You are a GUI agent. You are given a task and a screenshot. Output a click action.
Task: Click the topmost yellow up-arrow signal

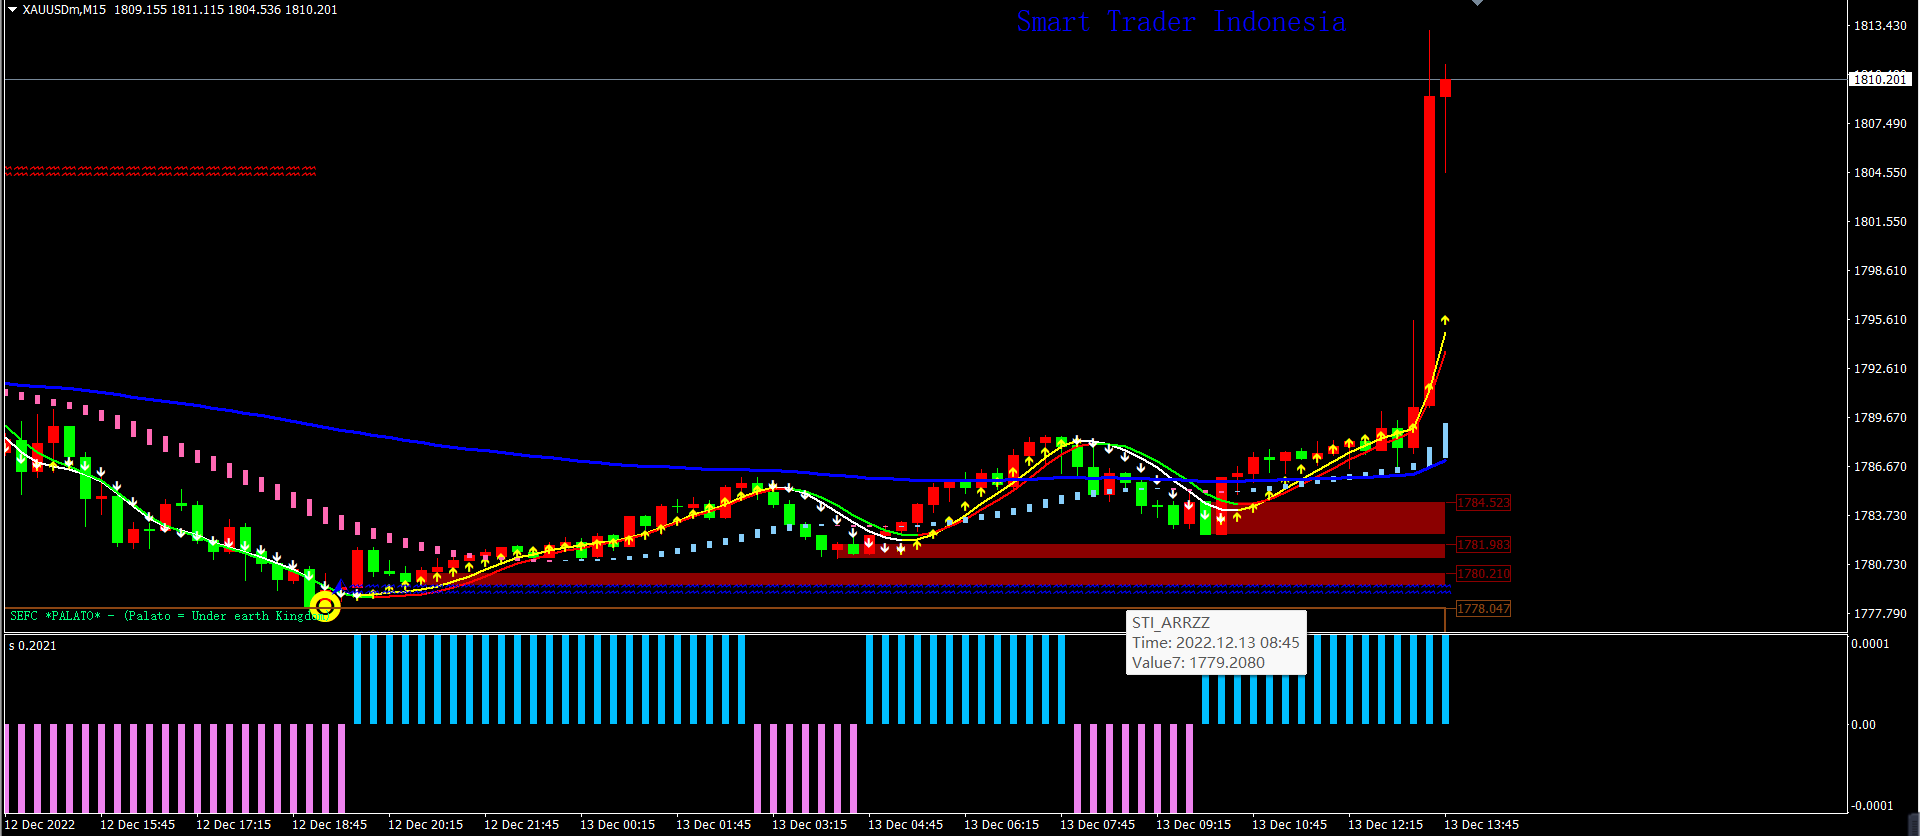coord(1445,320)
